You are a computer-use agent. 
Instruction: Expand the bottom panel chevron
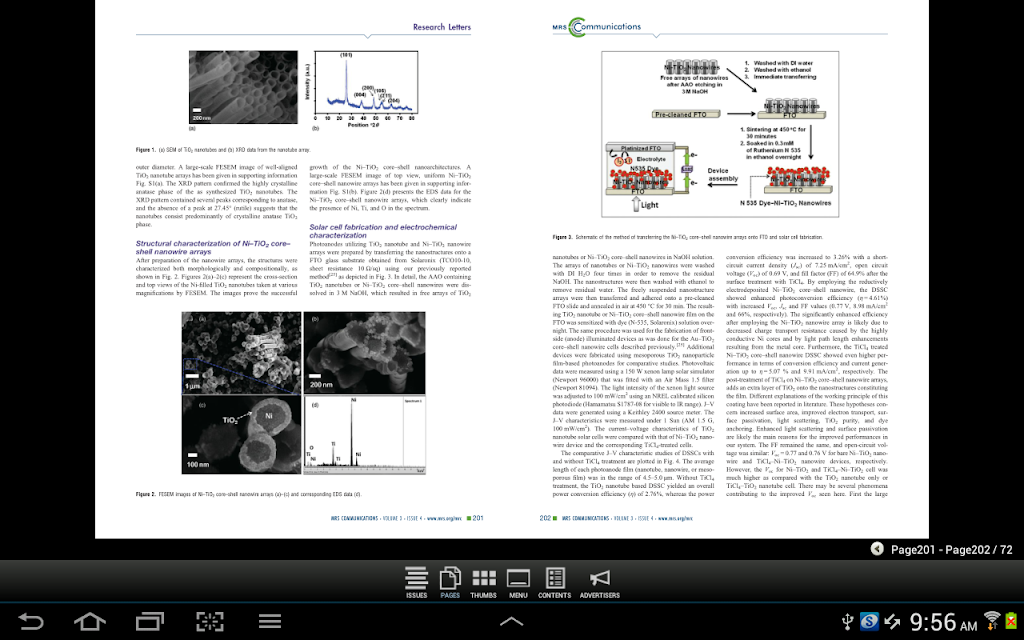point(511,622)
